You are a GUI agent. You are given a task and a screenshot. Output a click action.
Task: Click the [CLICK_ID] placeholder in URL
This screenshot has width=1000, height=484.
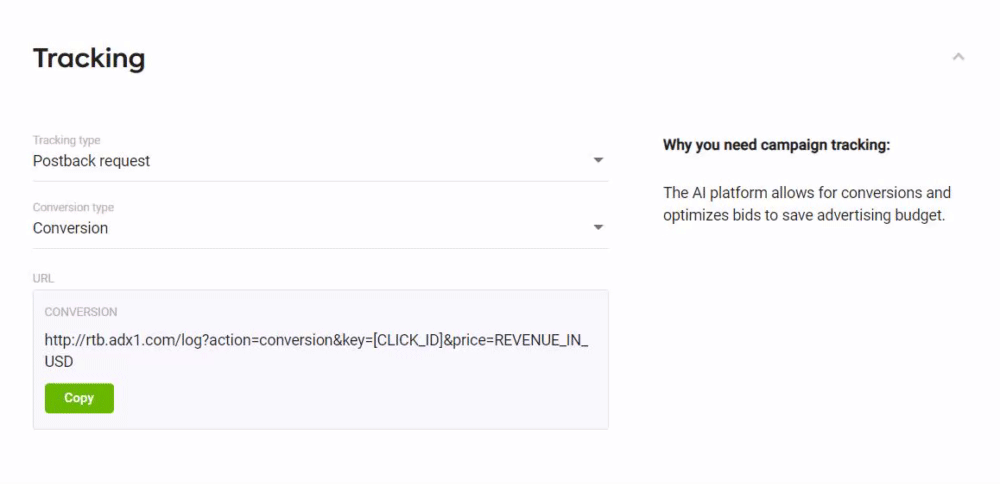(x=408, y=341)
